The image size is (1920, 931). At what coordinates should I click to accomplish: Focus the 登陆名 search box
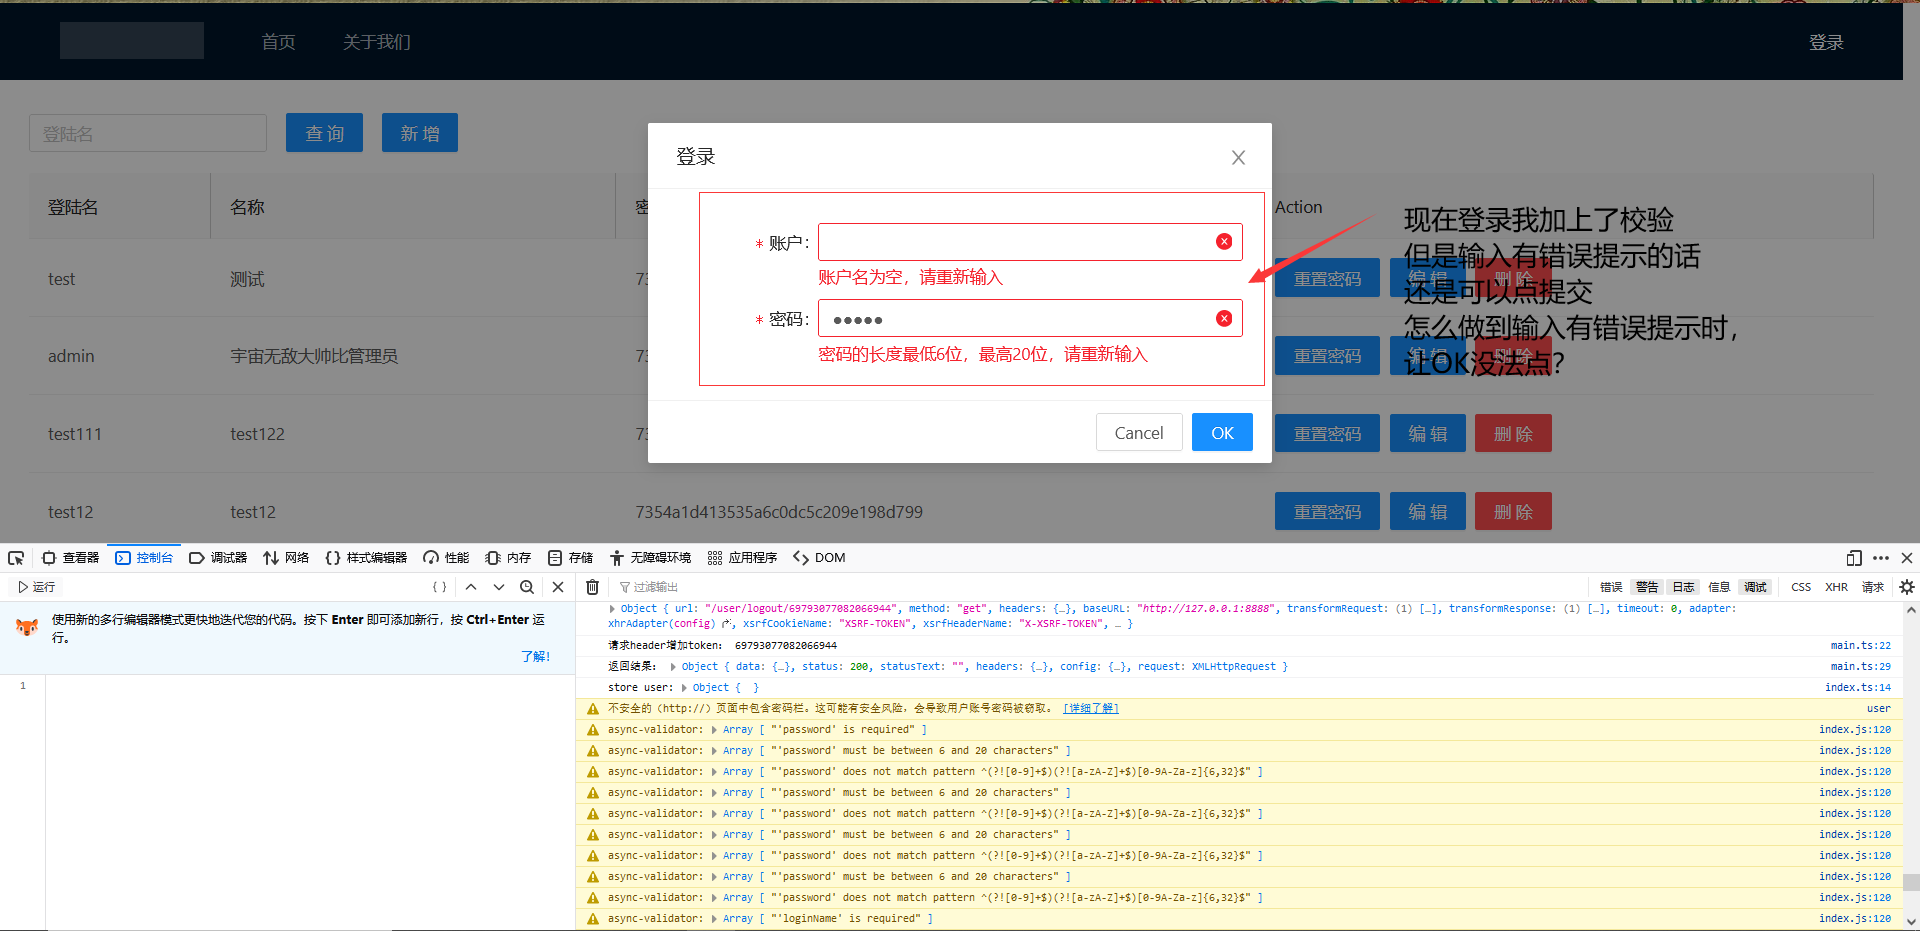point(148,133)
